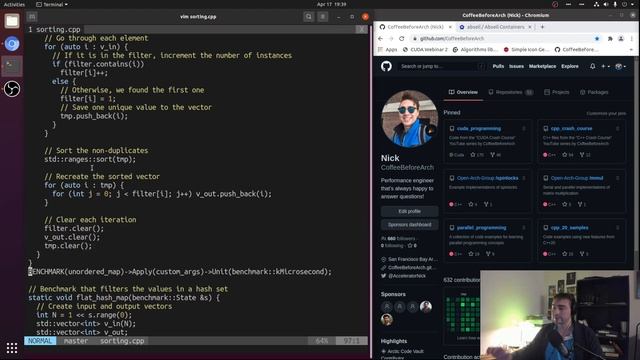Image resolution: width=640 pixels, height=360 pixels.
Task: Open the CoffeeBefore... bookmark
Action: 576,49
